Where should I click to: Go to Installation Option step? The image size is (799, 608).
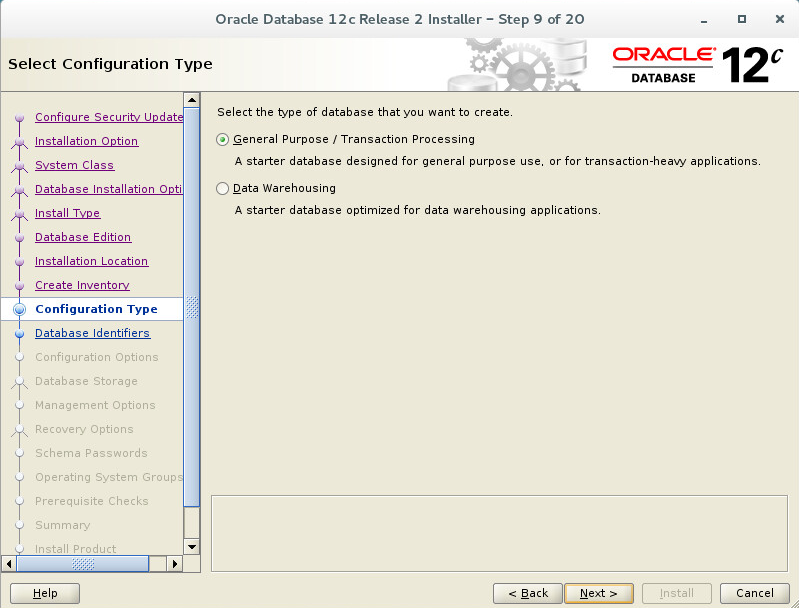[x=86, y=141]
